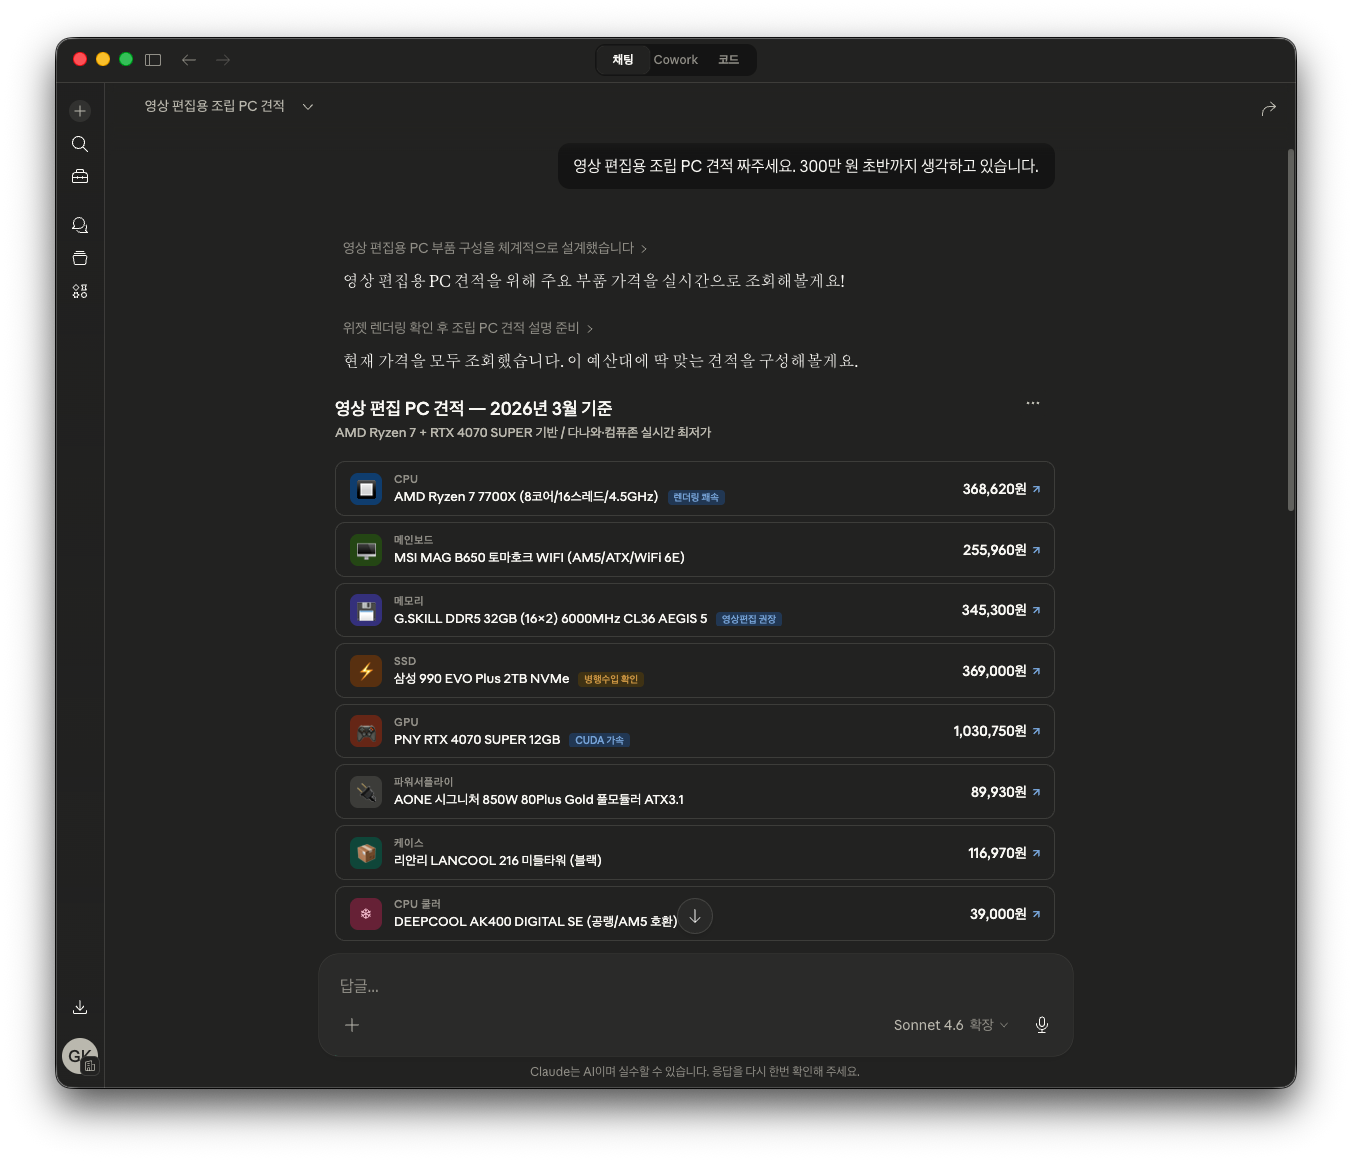Click the 영상편집 권장 tag
The width and height of the screenshot is (1352, 1162).
click(749, 619)
